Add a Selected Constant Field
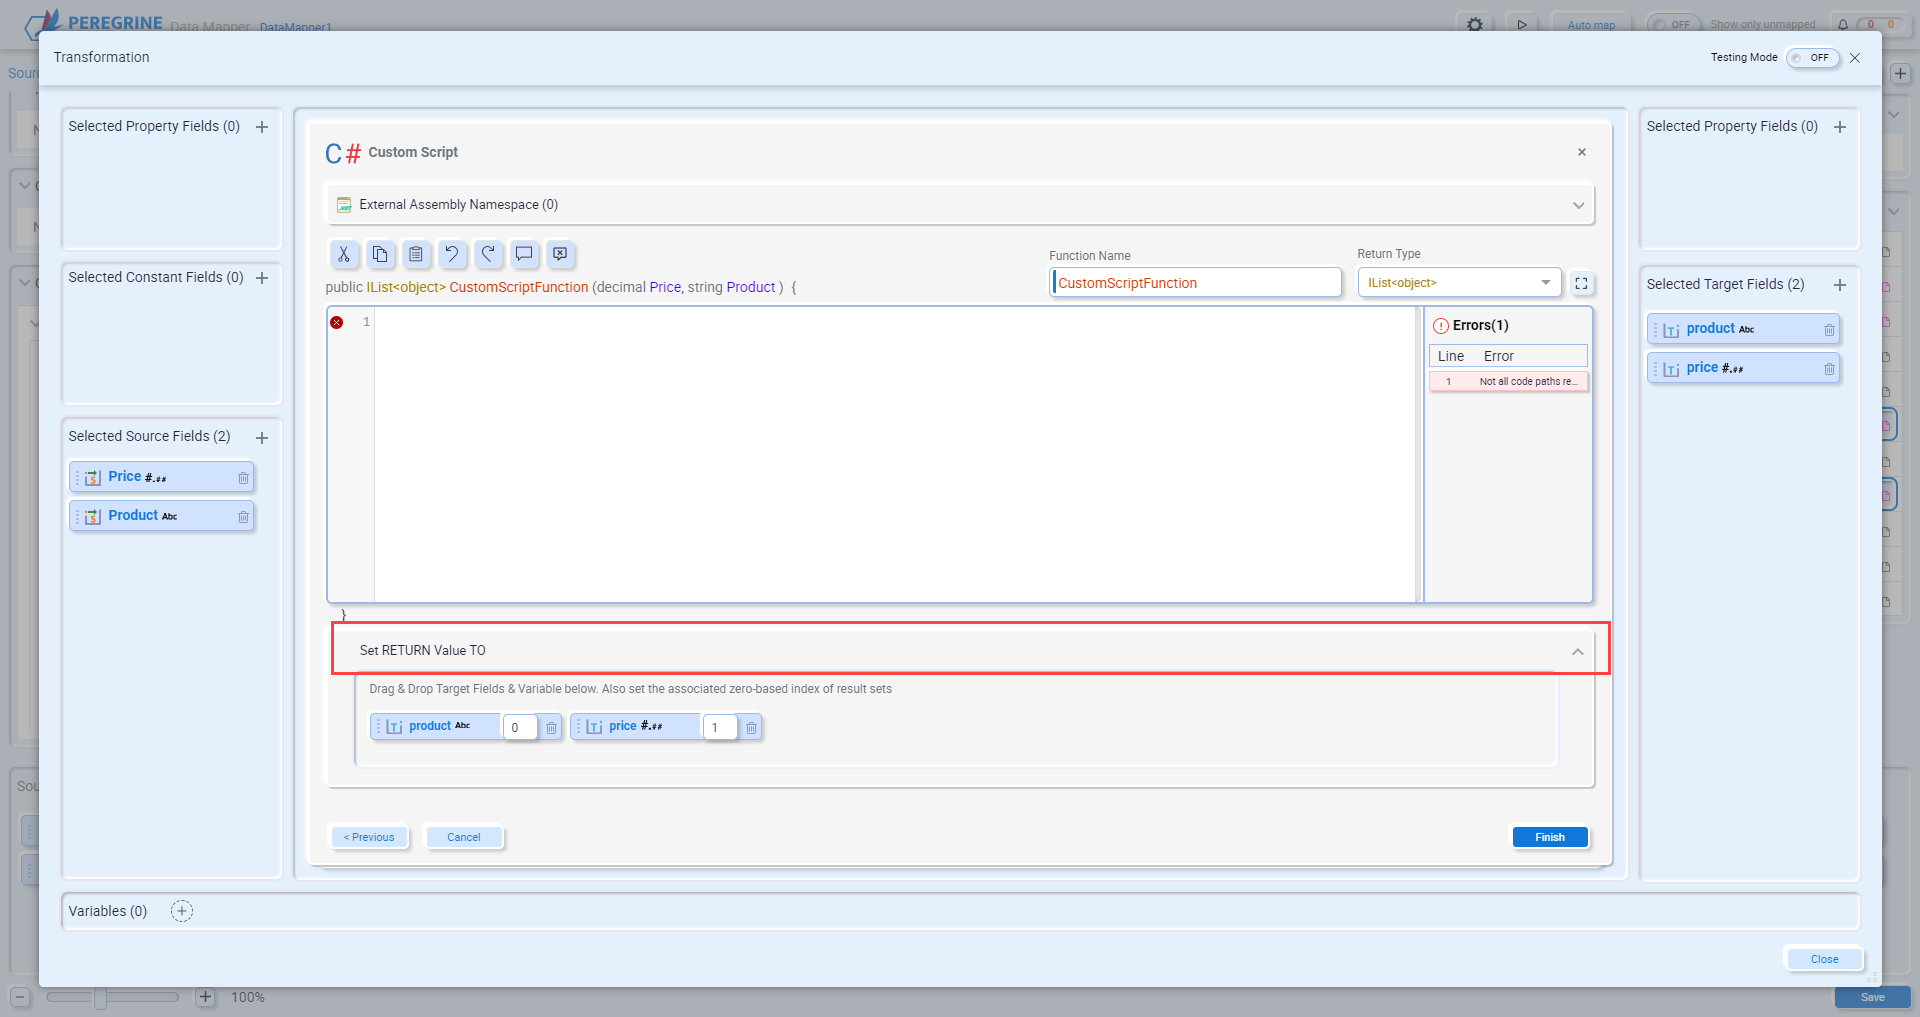The height and width of the screenshot is (1017, 1920). coord(262,278)
